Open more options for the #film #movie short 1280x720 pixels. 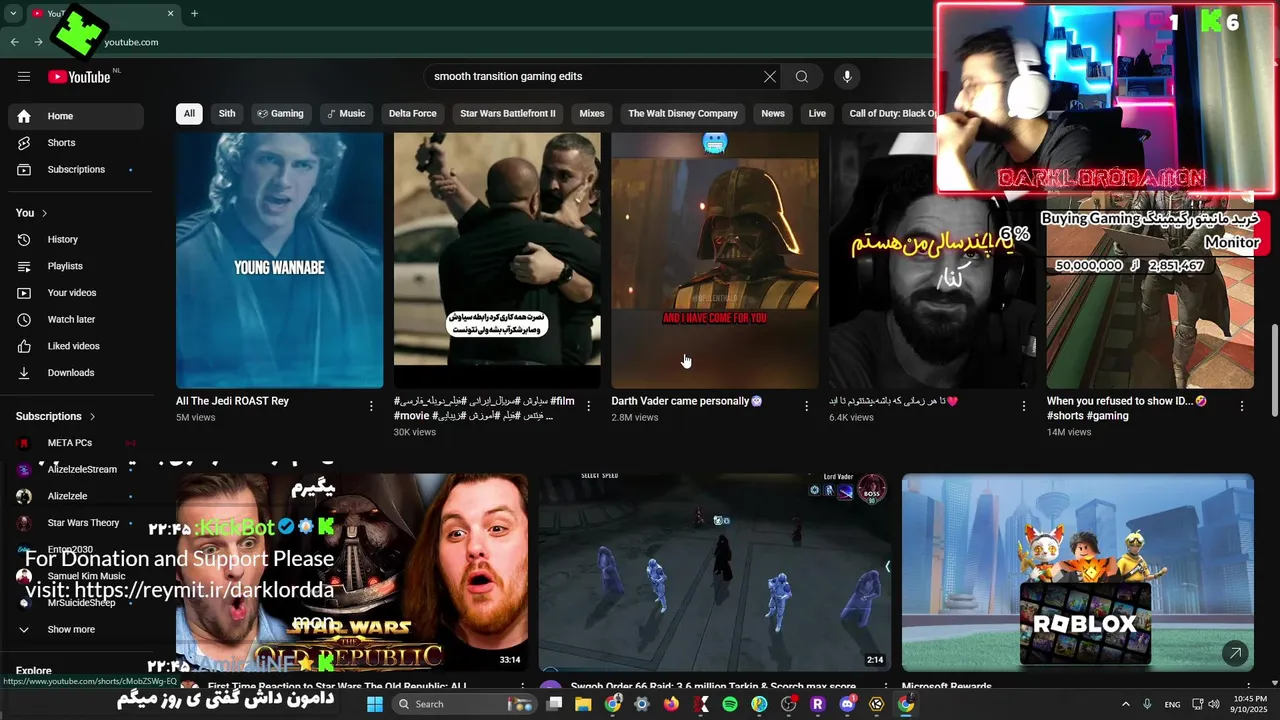click(589, 406)
